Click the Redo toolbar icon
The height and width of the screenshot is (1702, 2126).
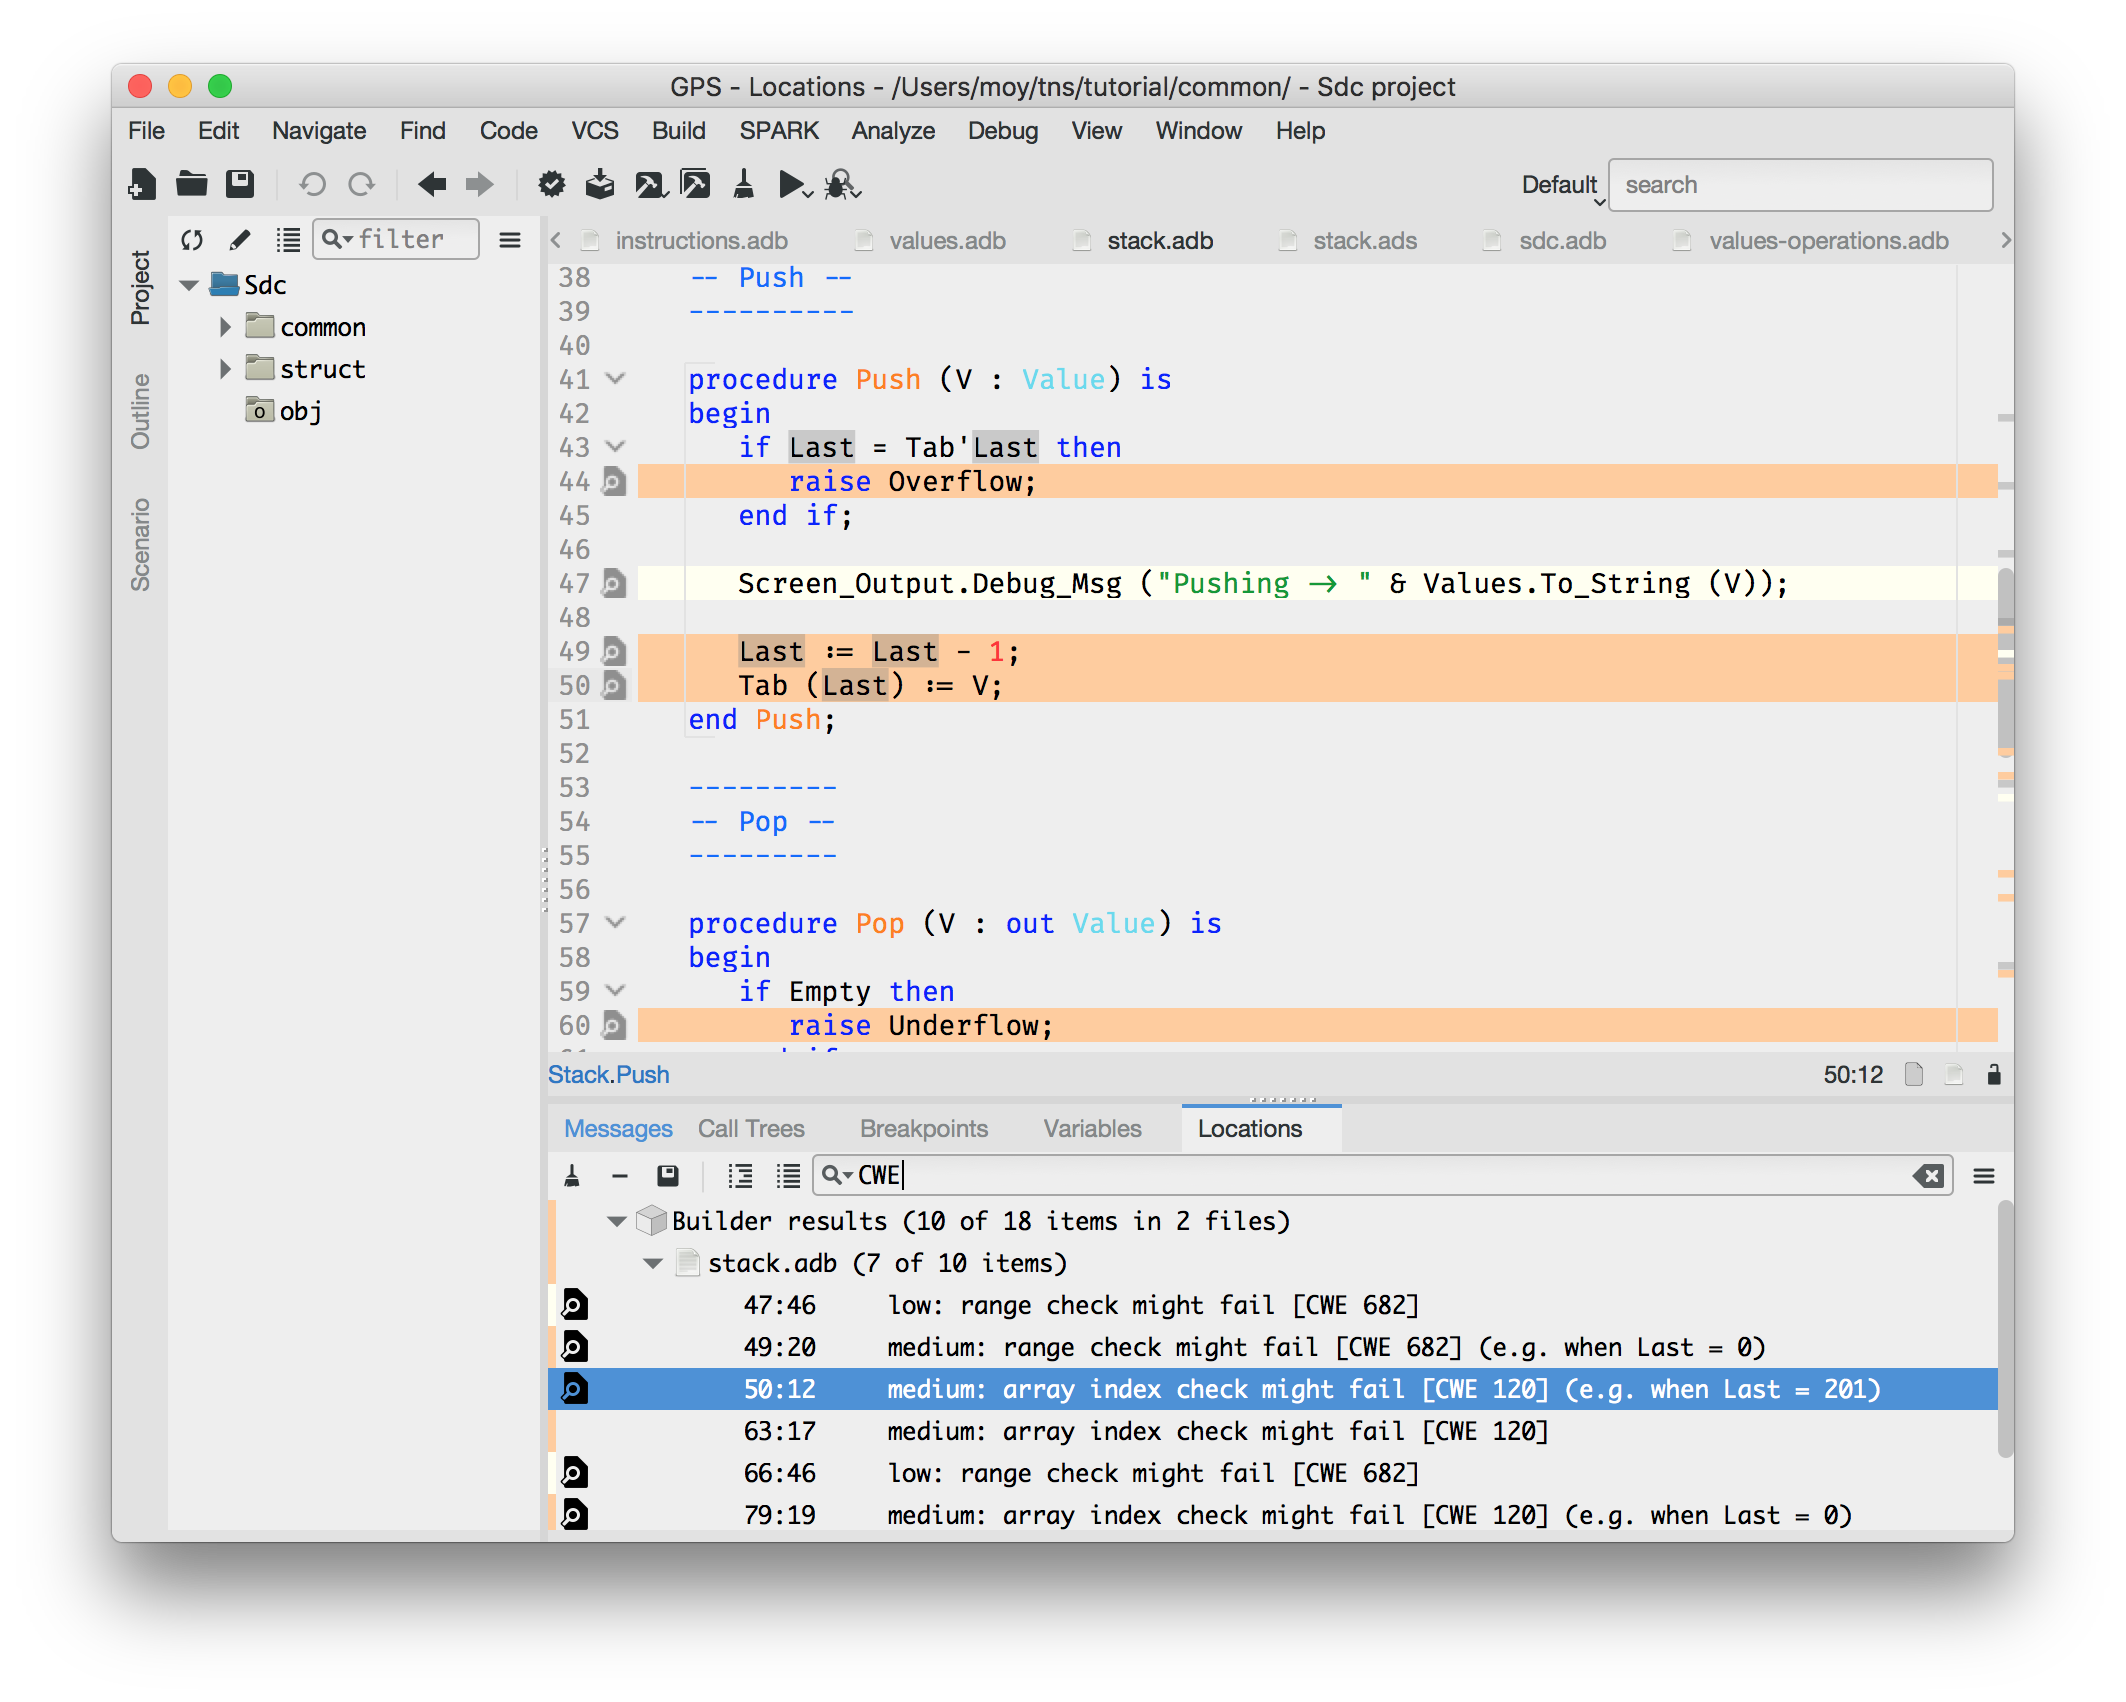(x=361, y=184)
